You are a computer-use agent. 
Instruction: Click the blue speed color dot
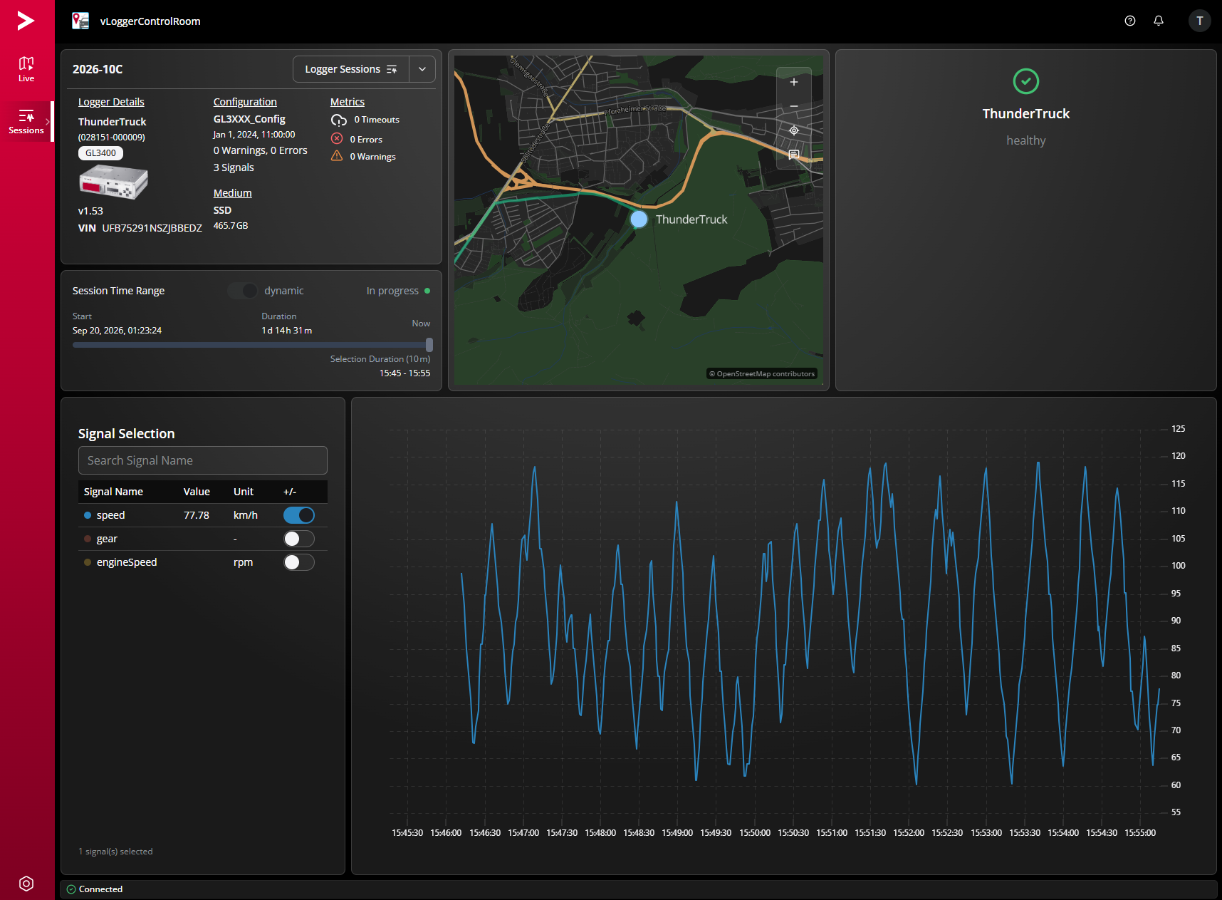(x=88, y=515)
